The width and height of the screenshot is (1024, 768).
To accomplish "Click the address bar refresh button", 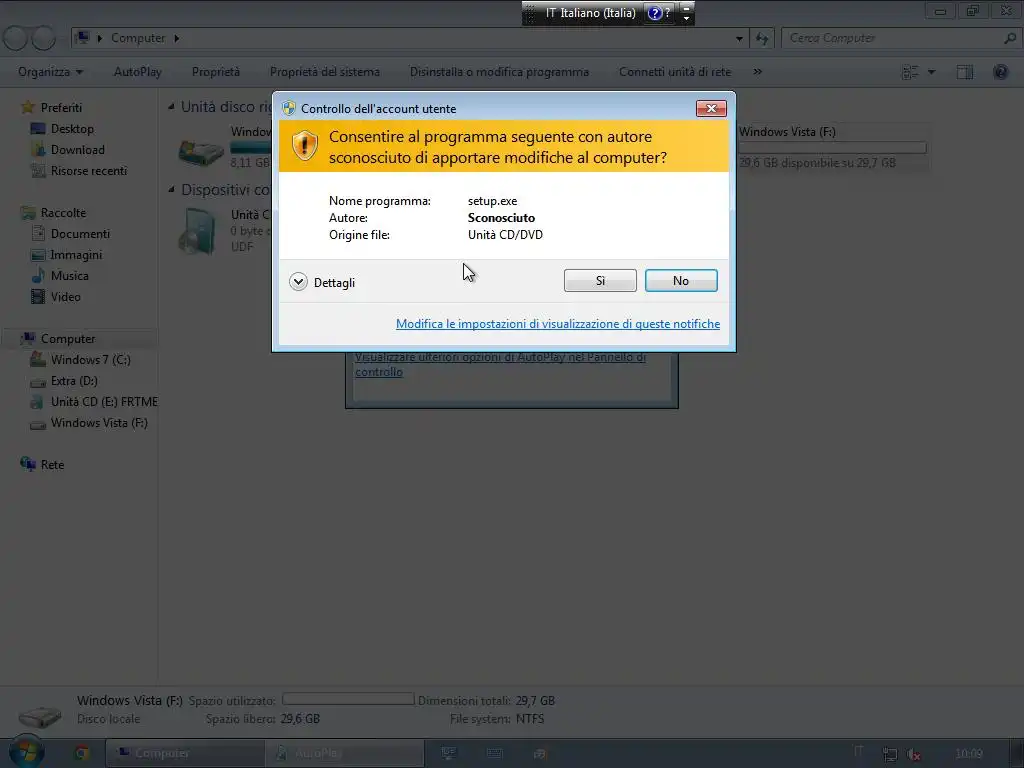I will point(761,39).
